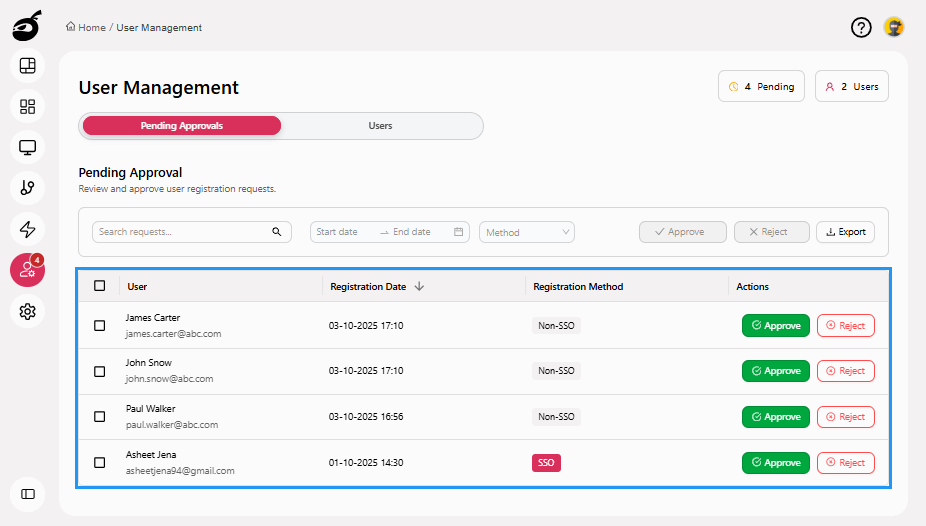Open the settings gear in sidebar
This screenshot has height=526, width=926.
(28, 311)
